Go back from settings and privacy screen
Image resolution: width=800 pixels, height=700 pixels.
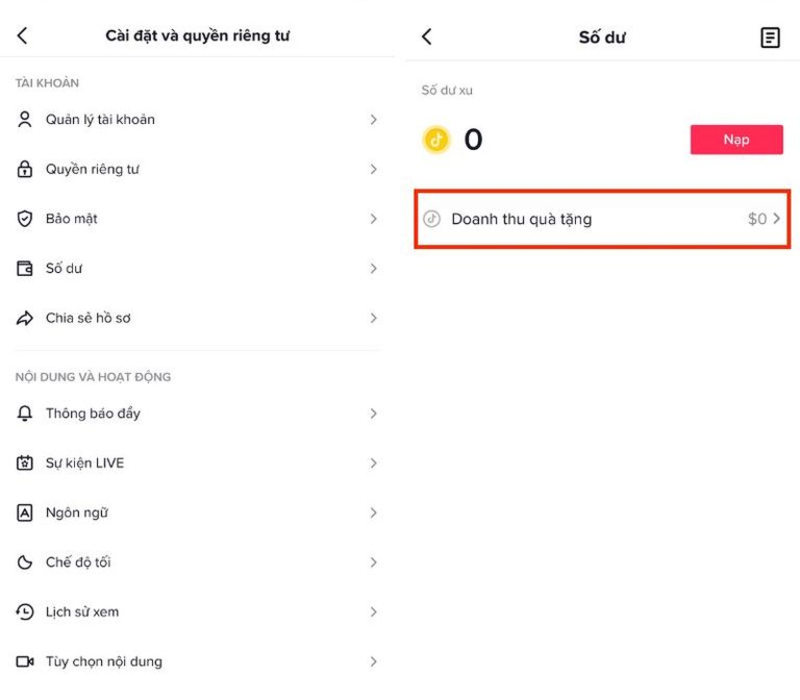click(23, 36)
